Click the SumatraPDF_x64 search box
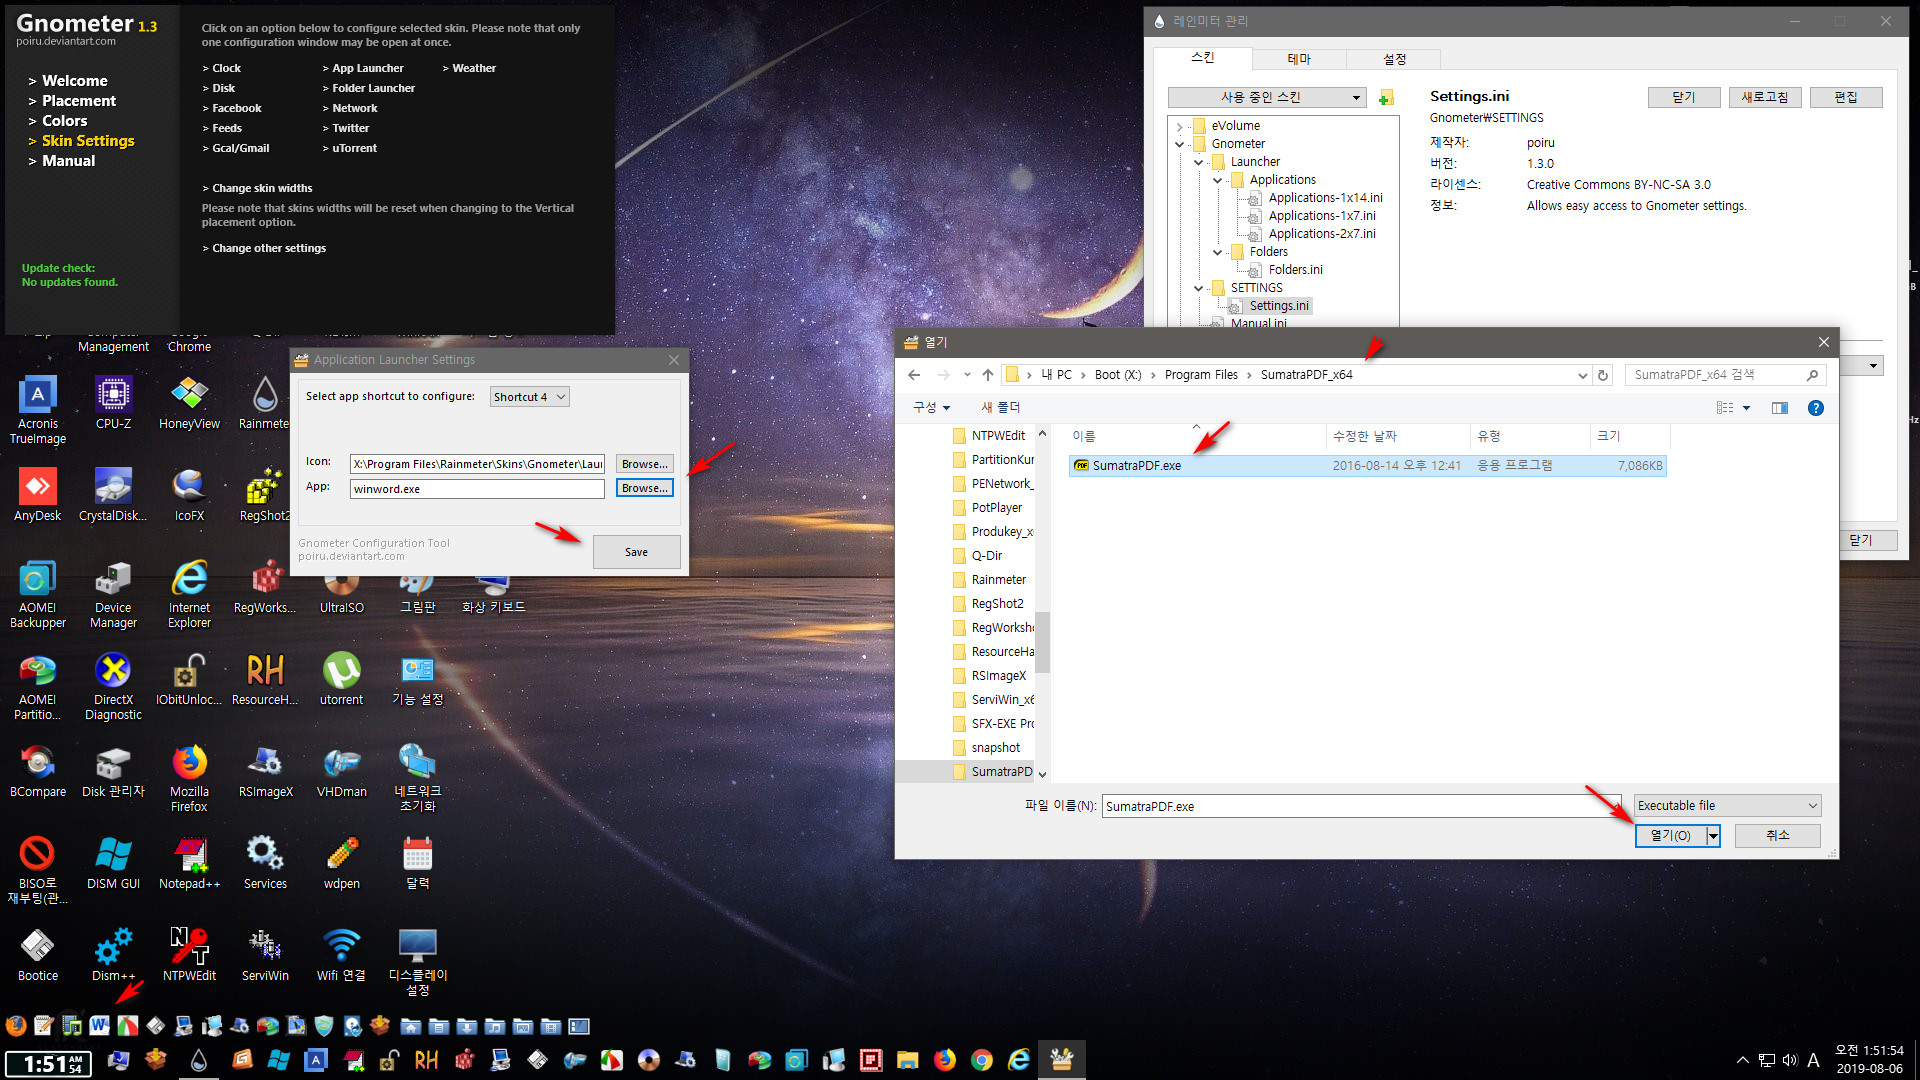The width and height of the screenshot is (1920, 1080). 1723,375
